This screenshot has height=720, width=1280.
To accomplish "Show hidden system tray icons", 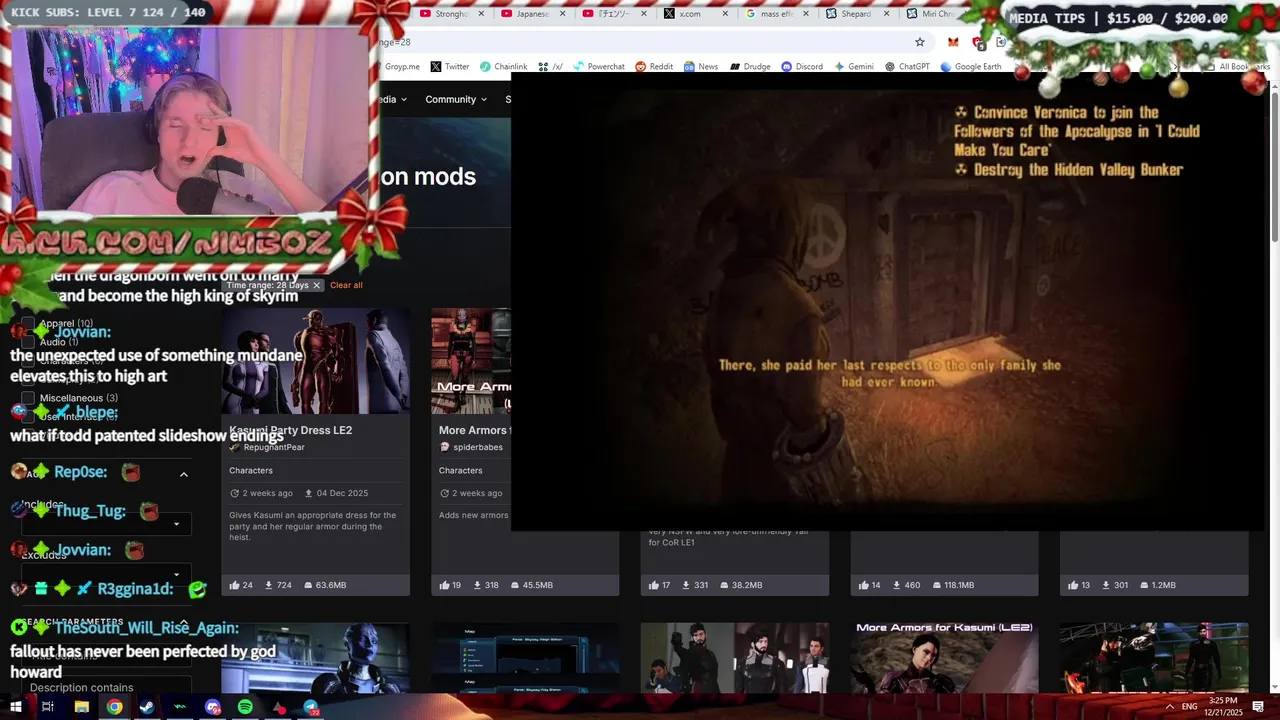I will pos(1169,707).
